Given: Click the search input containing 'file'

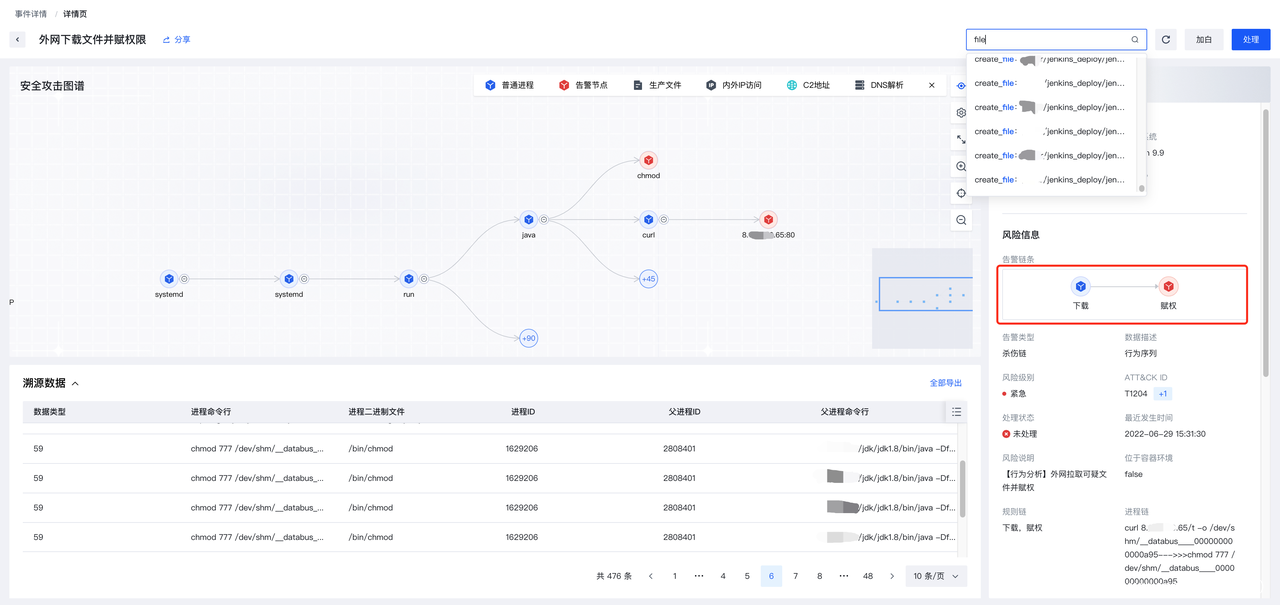Looking at the screenshot, I should click(x=1050, y=40).
